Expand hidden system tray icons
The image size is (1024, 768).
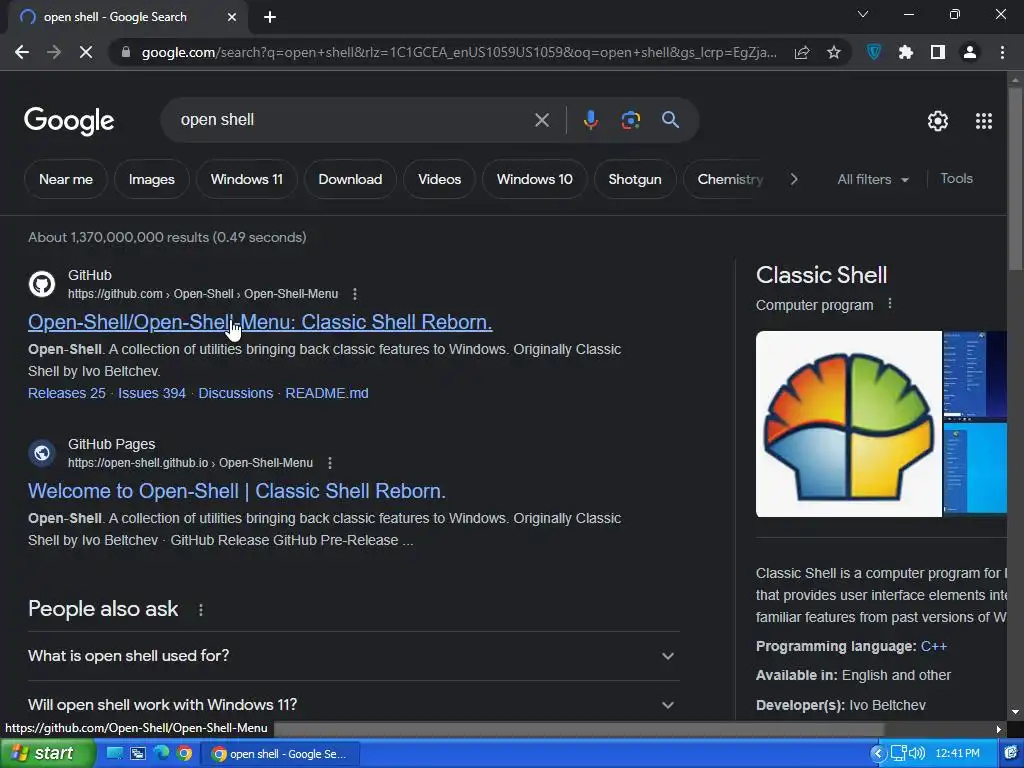(x=878, y=754)
